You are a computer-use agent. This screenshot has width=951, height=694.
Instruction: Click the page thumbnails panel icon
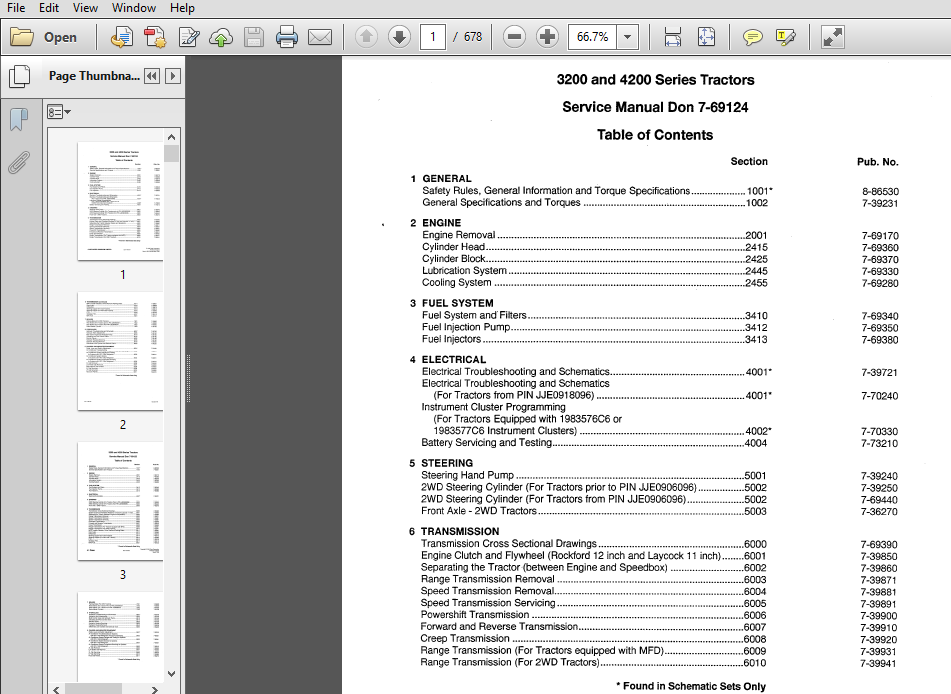pyautogui.click(x=19, y=76)
